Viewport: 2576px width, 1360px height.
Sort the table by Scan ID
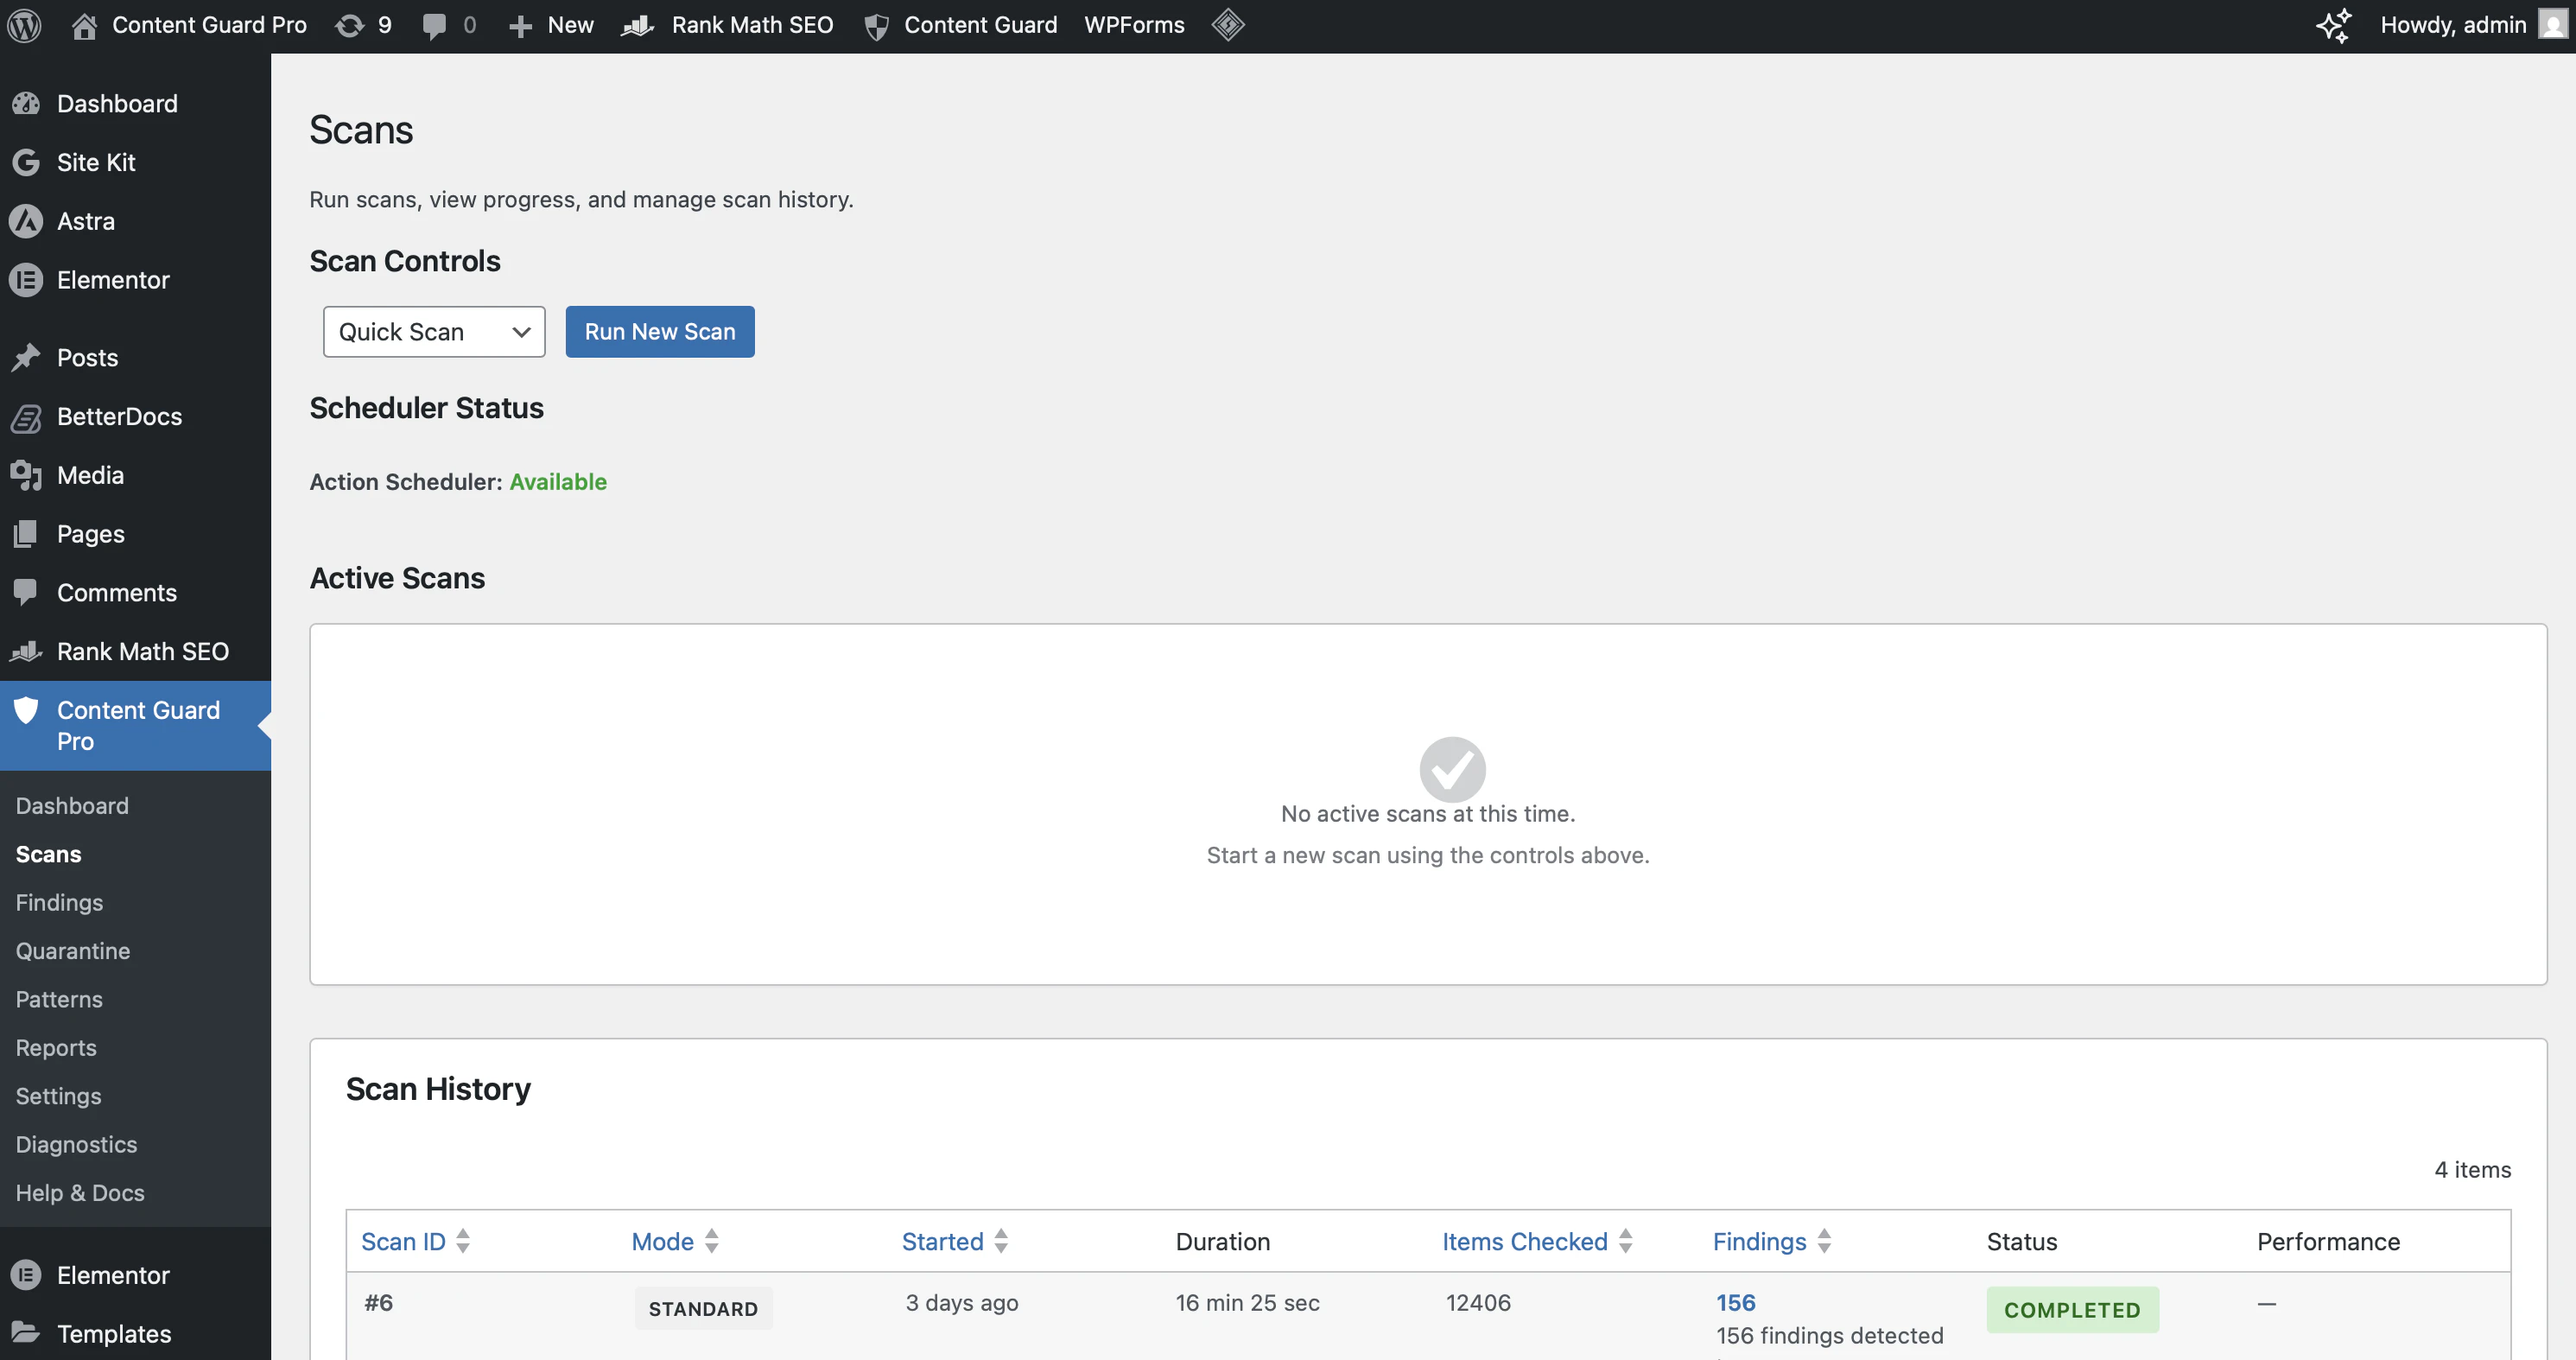tap(403, 1241)
